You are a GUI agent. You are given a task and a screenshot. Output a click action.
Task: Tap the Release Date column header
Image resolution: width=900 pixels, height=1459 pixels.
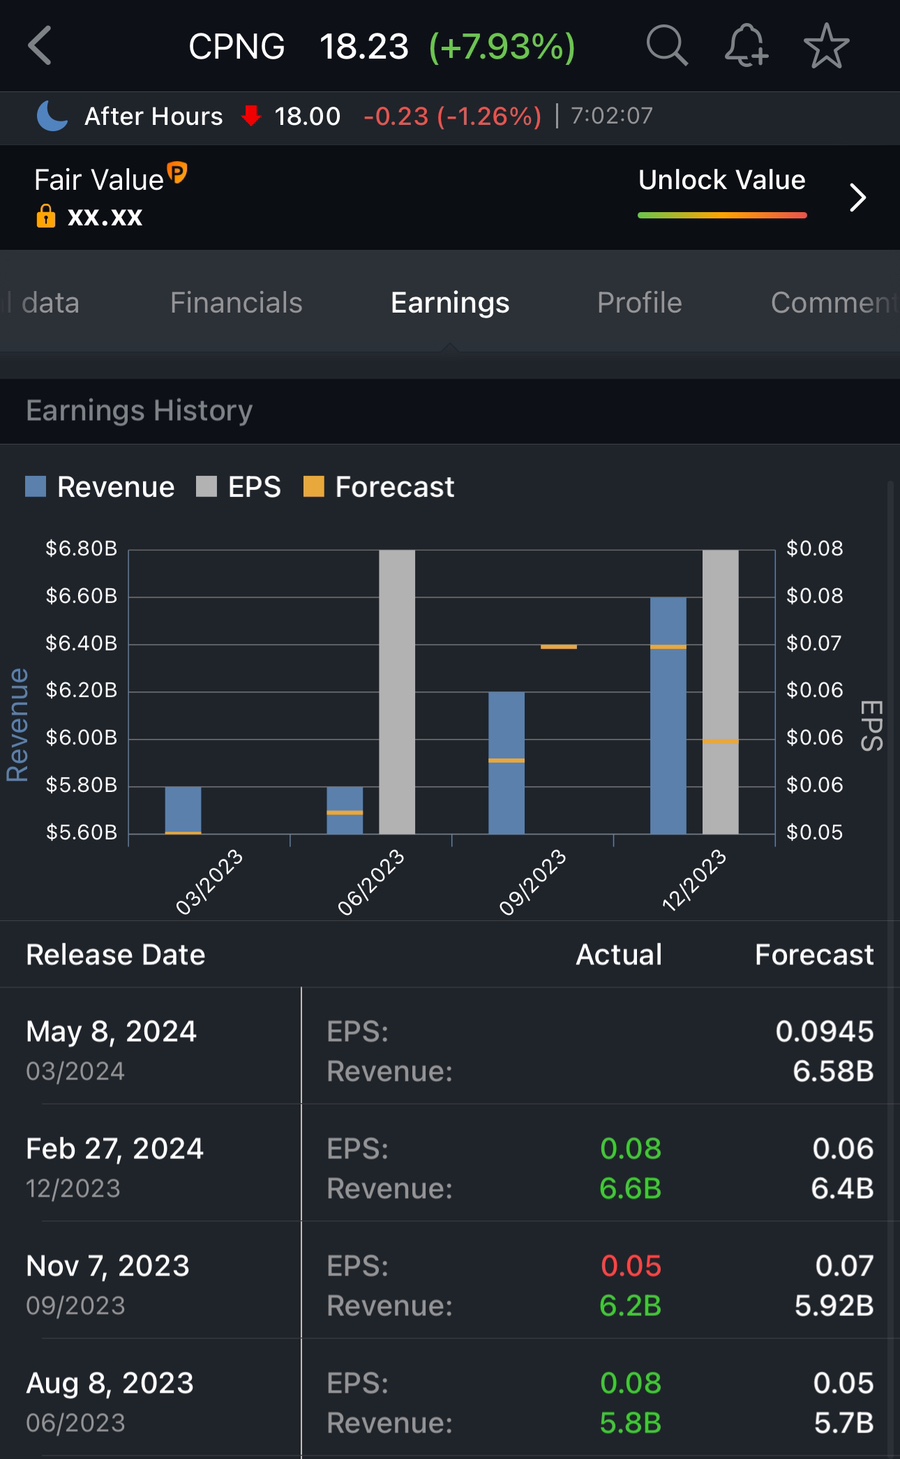pos(116,954)
